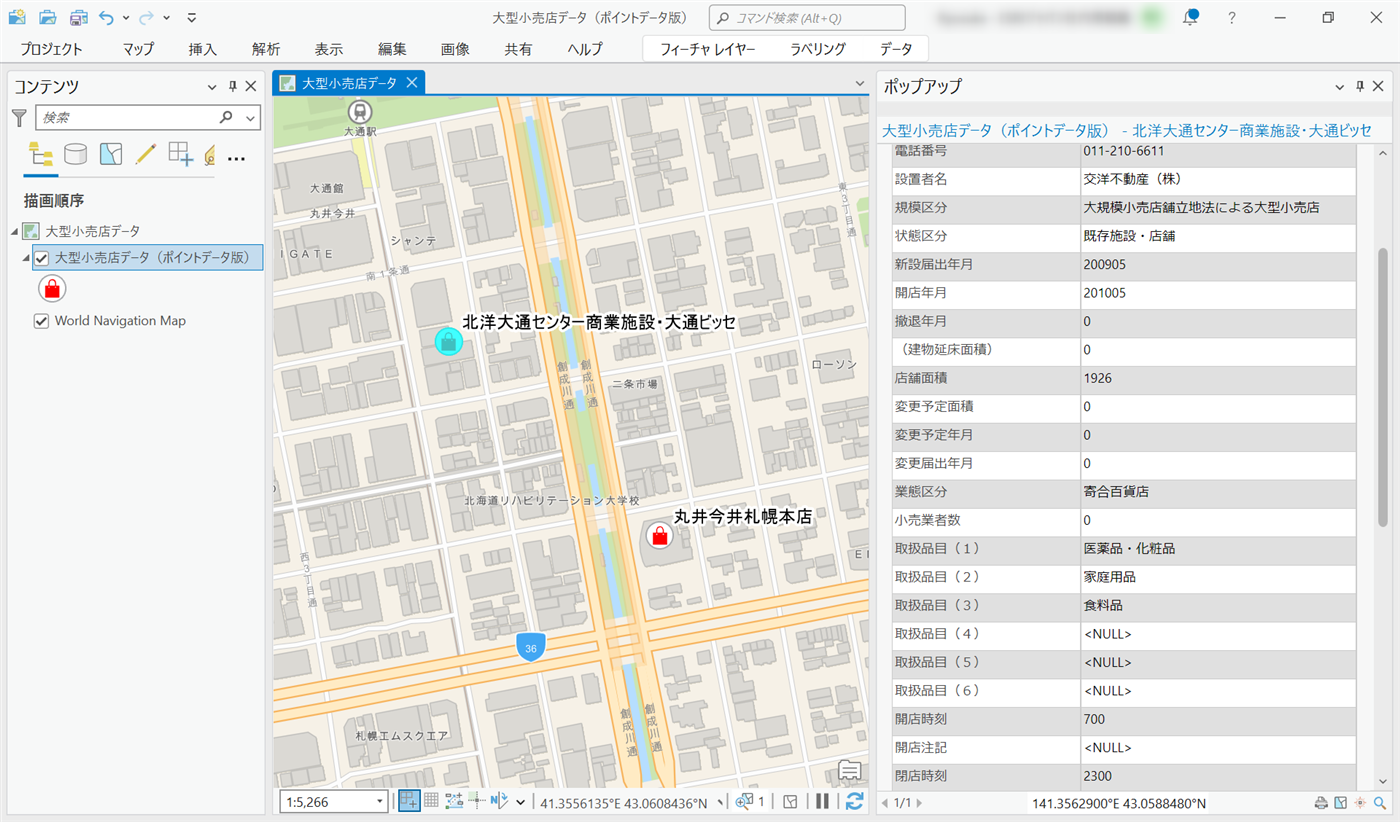Switch to the ラベリング ribbon tab
The image size is (1400, 822).
click(x=817, y=49)
